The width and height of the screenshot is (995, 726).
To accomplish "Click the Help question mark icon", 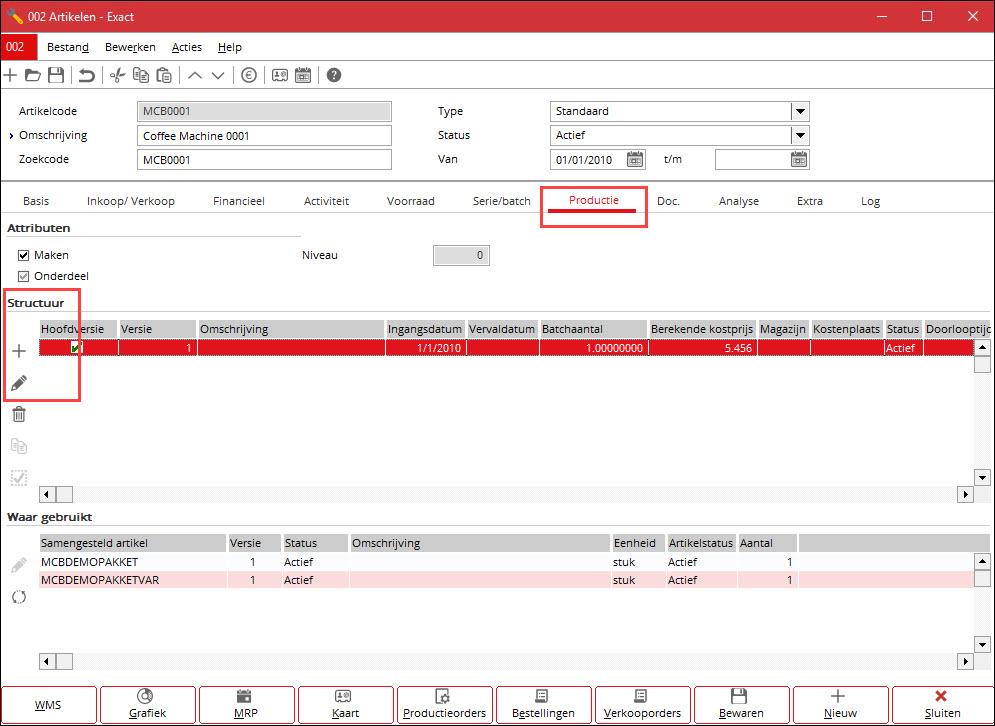I will point(333,74).
